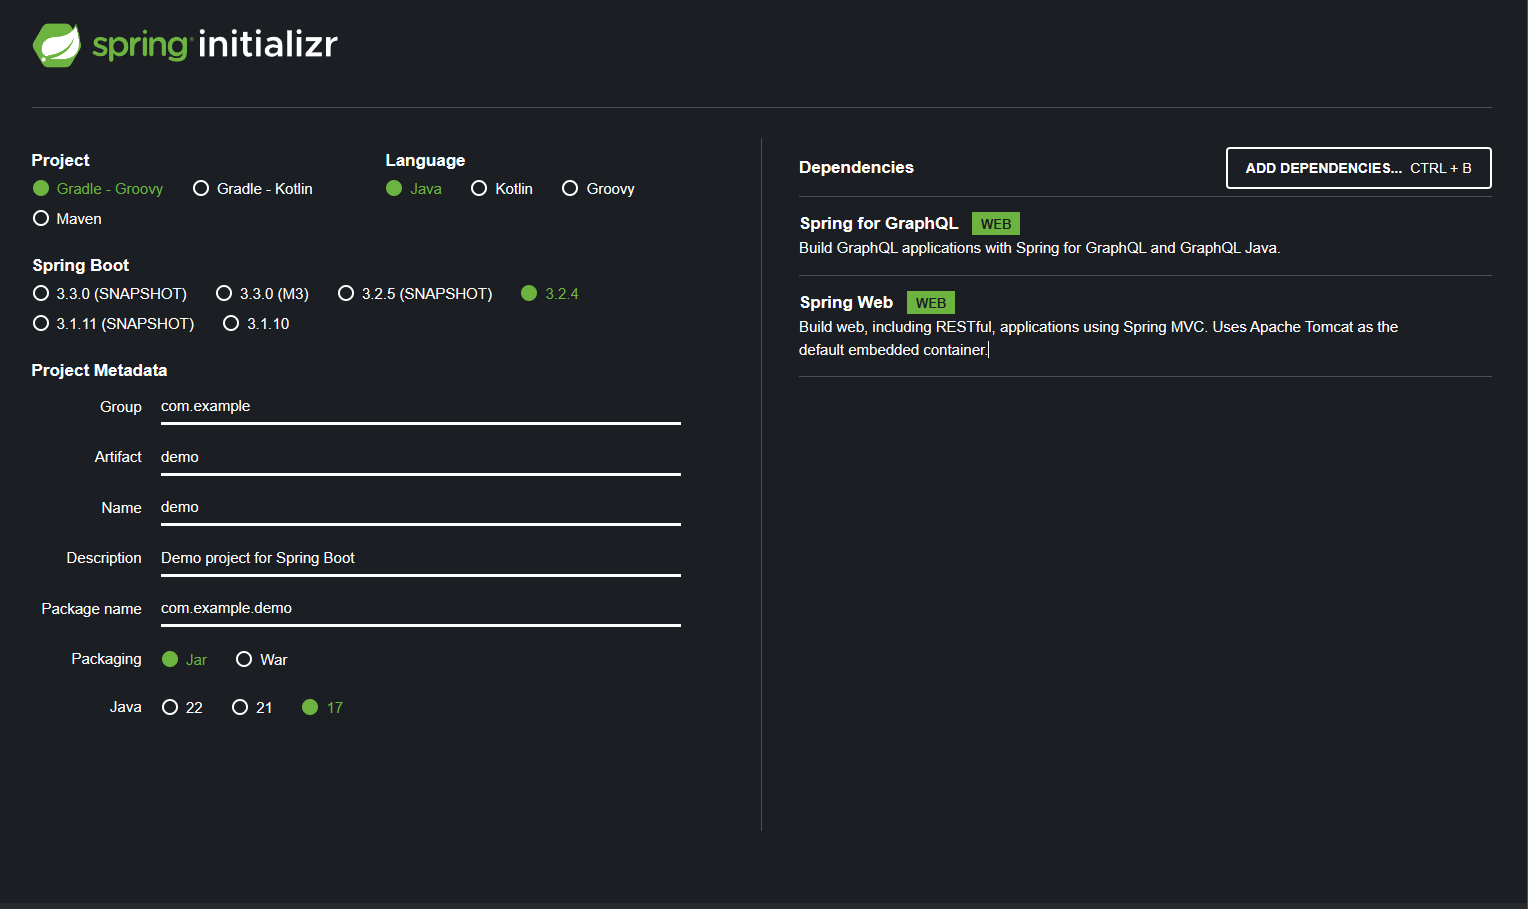Click the Spring Initializr logo

pos(185,45)
